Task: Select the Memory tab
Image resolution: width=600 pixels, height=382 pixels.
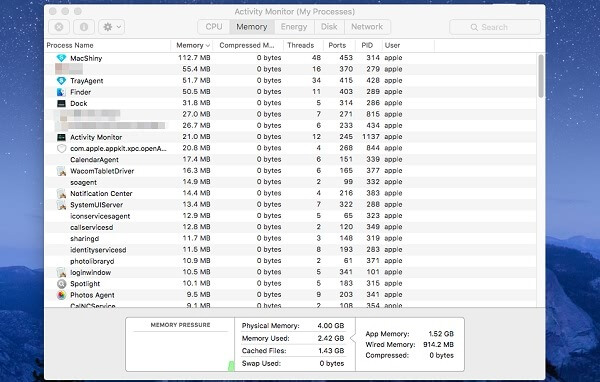Action: click(252, 27)
